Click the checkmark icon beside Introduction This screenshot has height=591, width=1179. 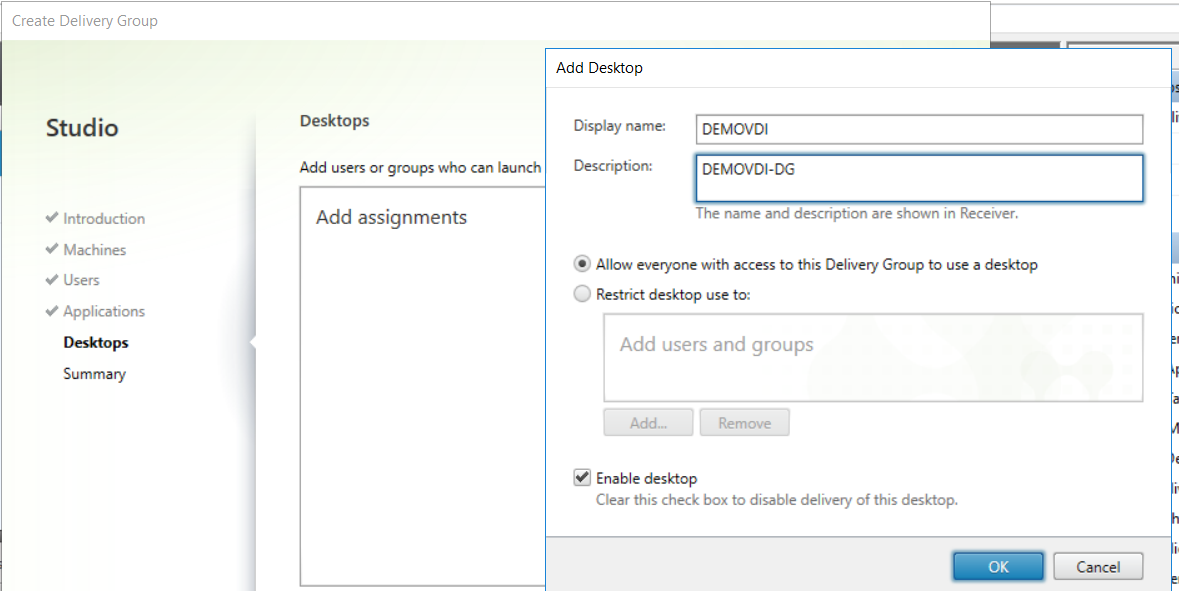click(52, 218)
